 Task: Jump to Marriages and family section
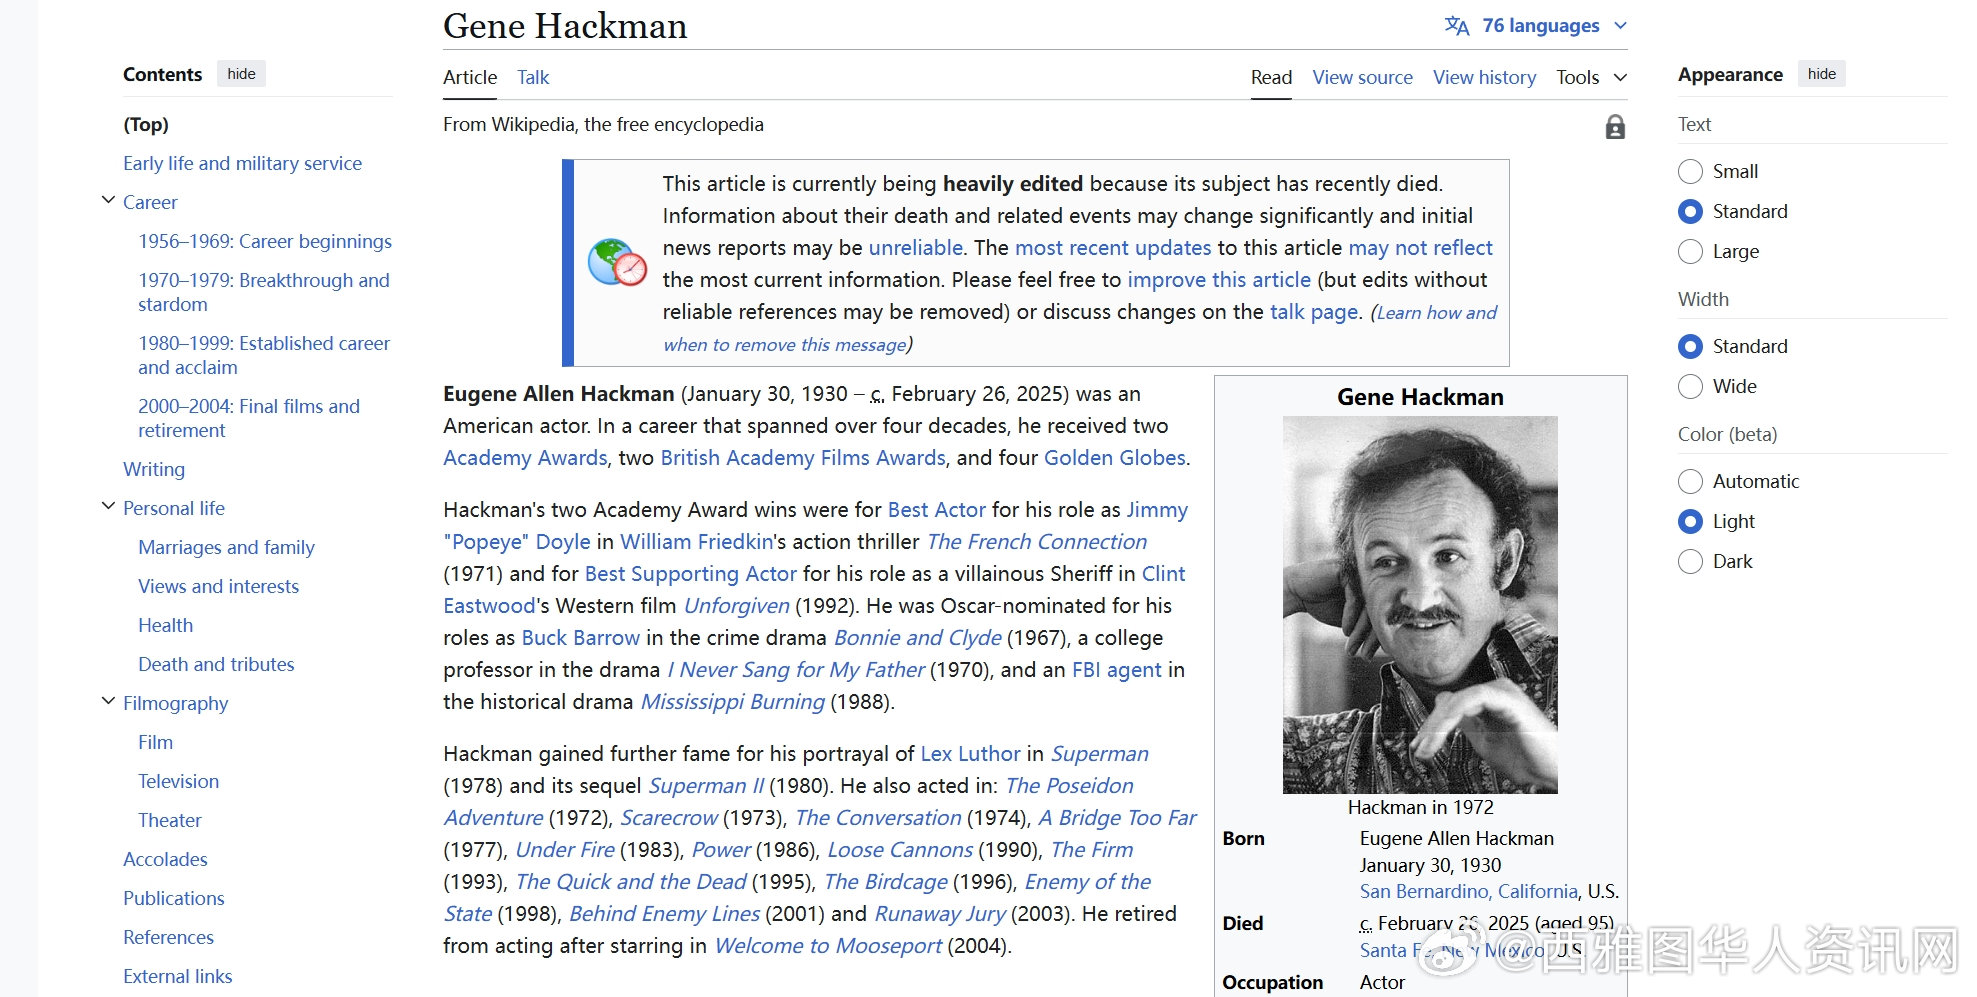coord(226,547)
